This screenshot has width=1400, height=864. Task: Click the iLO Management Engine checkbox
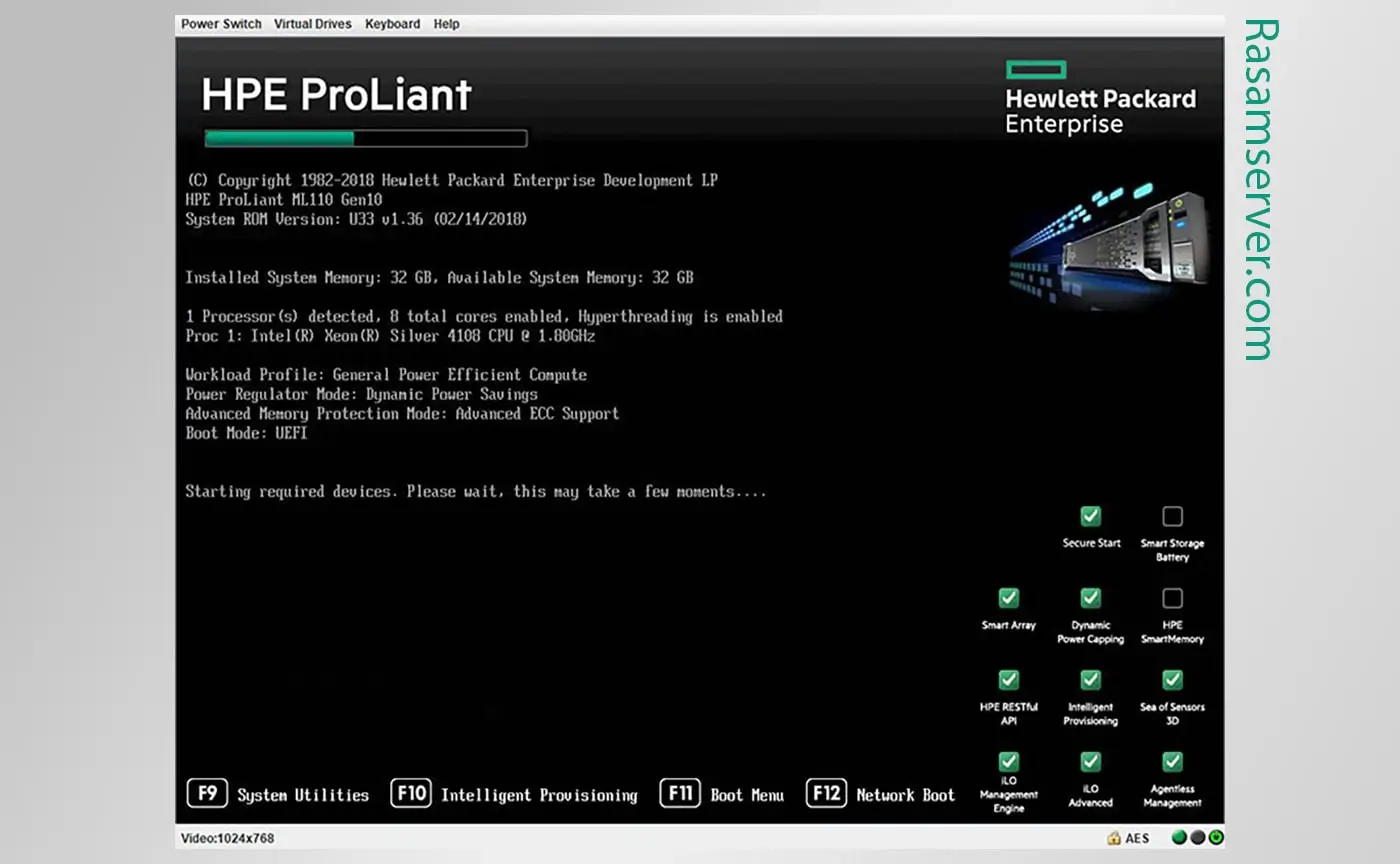[1008, 762]
